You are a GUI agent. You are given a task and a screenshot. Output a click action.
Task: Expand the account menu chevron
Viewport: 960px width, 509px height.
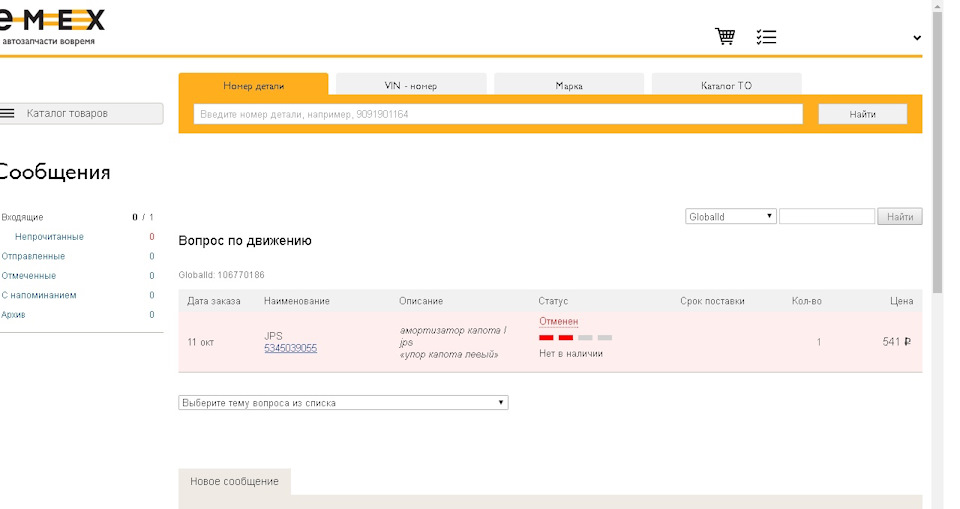917,38
